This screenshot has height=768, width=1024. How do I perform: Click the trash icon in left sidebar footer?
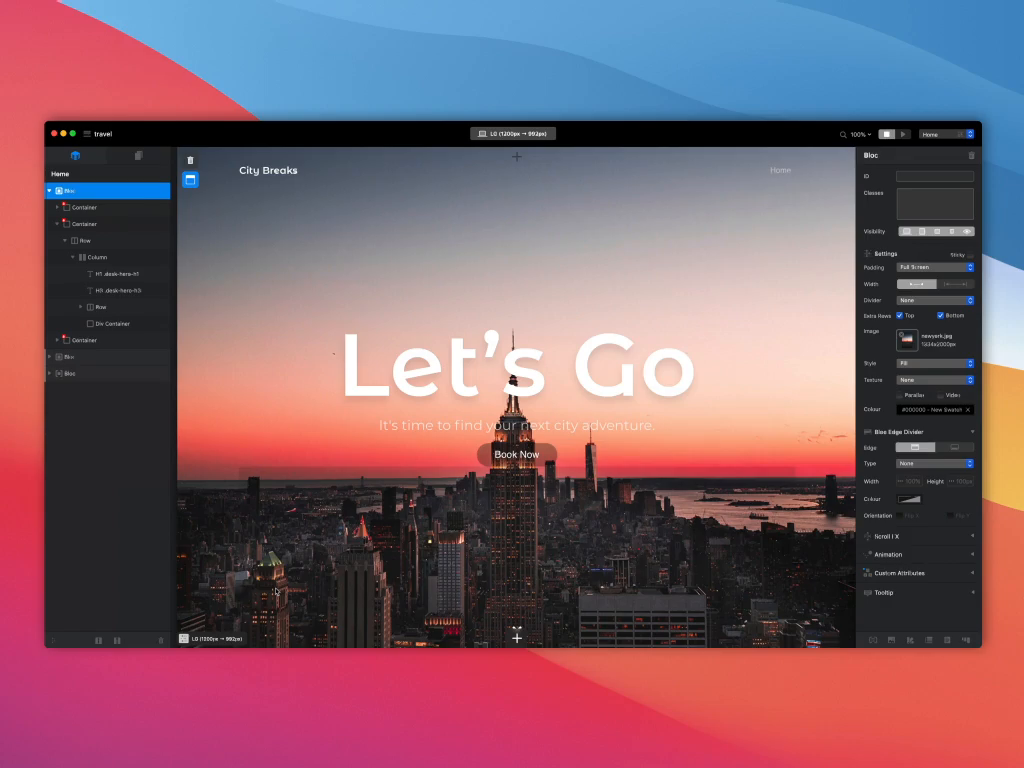[x=161, y=641]
